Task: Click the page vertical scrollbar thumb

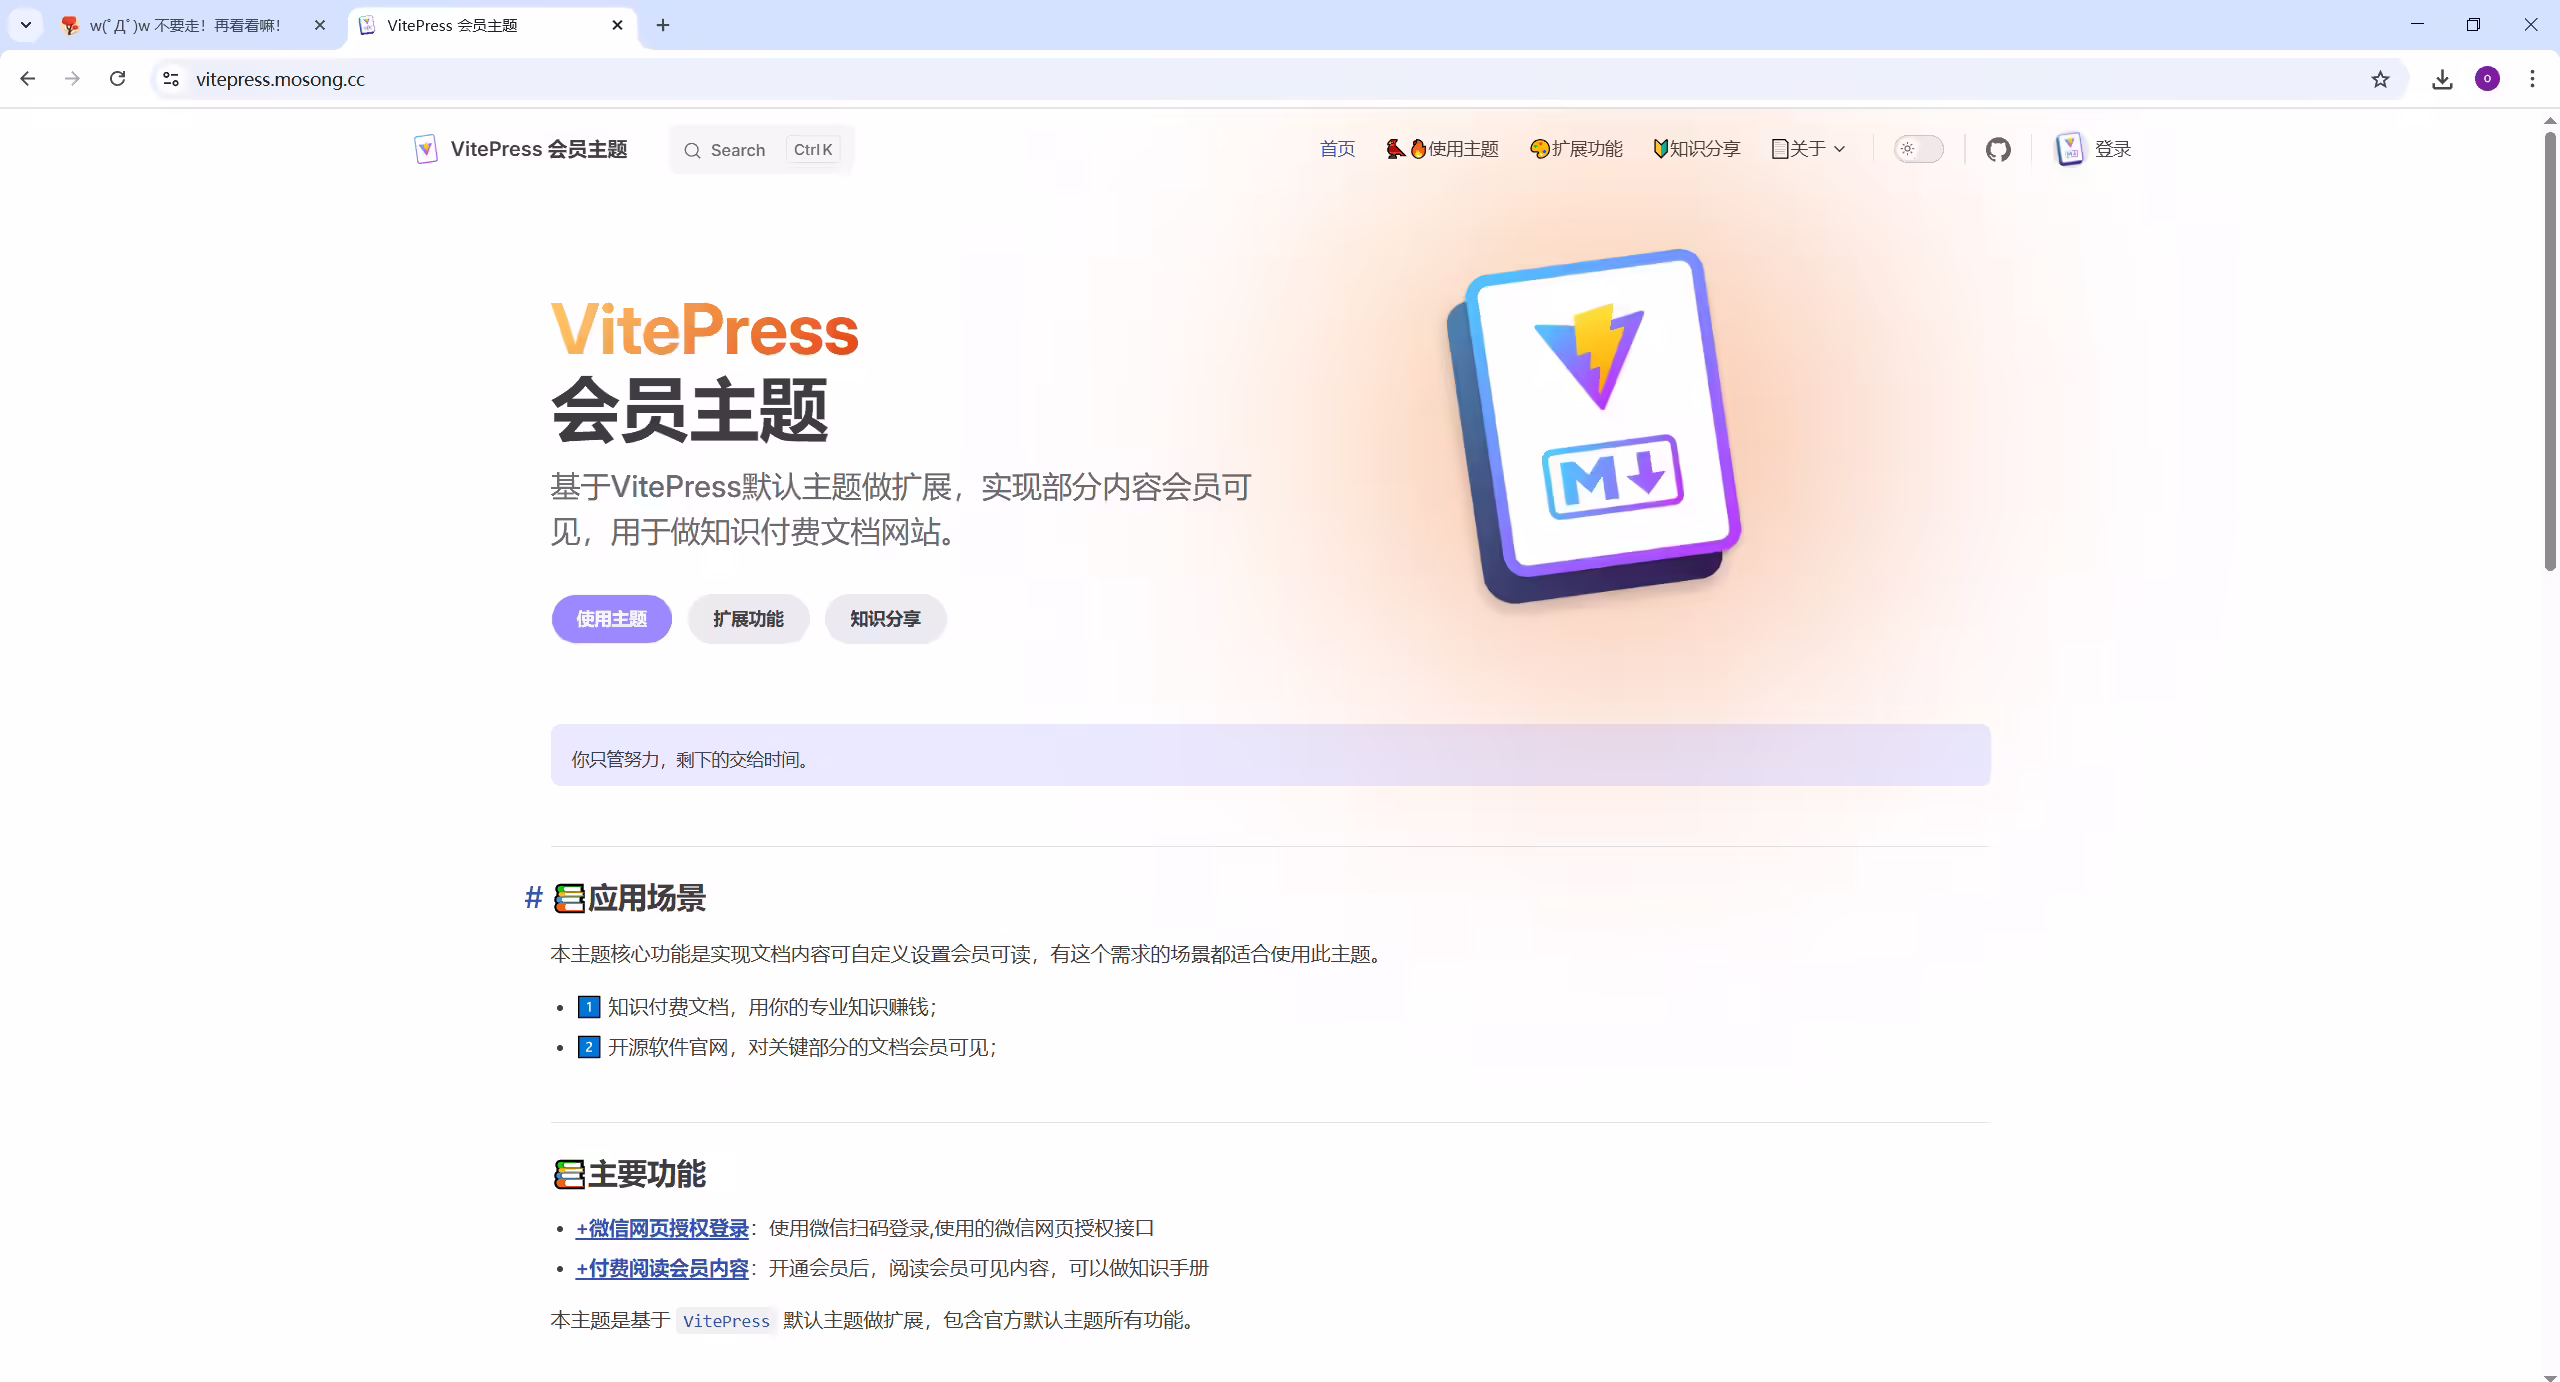Action: tap(2549, 350)
